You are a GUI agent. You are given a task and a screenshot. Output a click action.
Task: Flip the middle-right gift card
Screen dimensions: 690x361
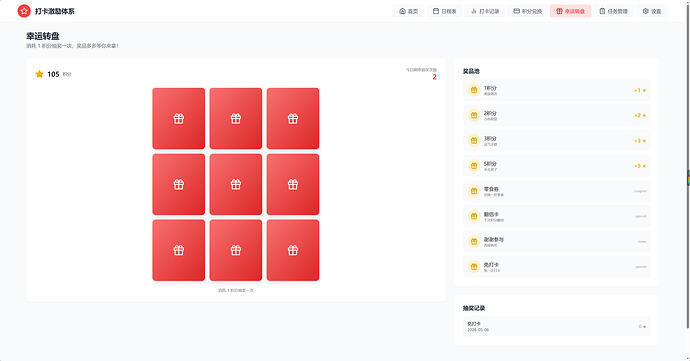(293, 184)
